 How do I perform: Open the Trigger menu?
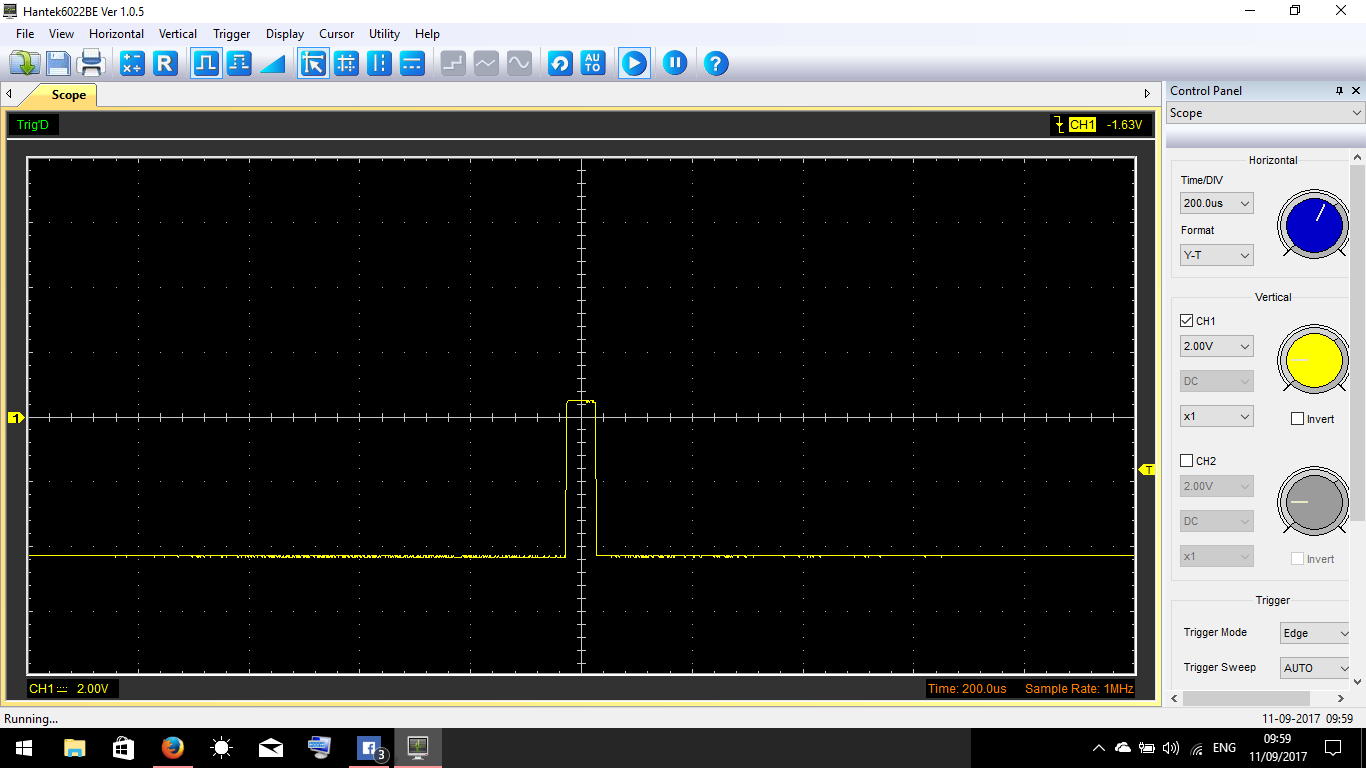(x=231, y=34)
